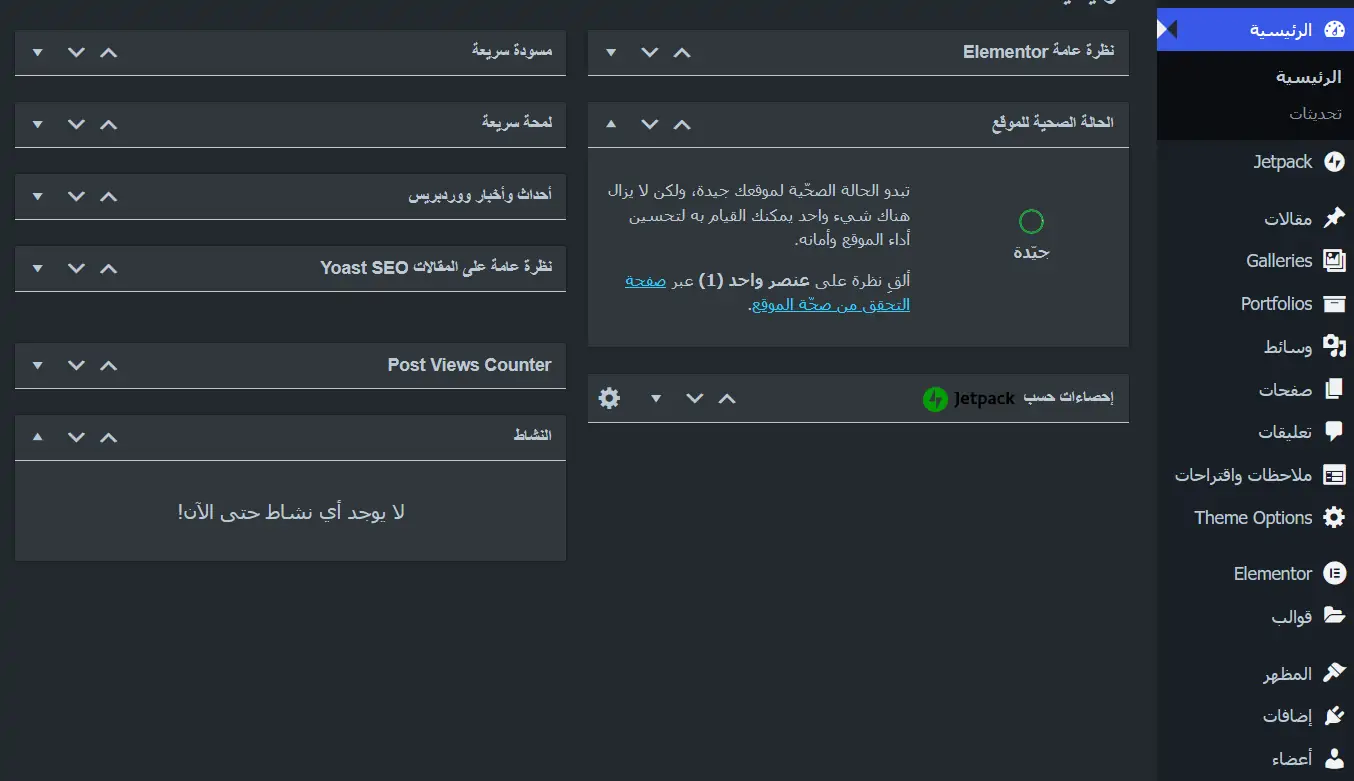Click the Jetpack lightning icon in sidebar
The height and width of the screenshot is (781, 1354).
click(x=1334, y=162)
